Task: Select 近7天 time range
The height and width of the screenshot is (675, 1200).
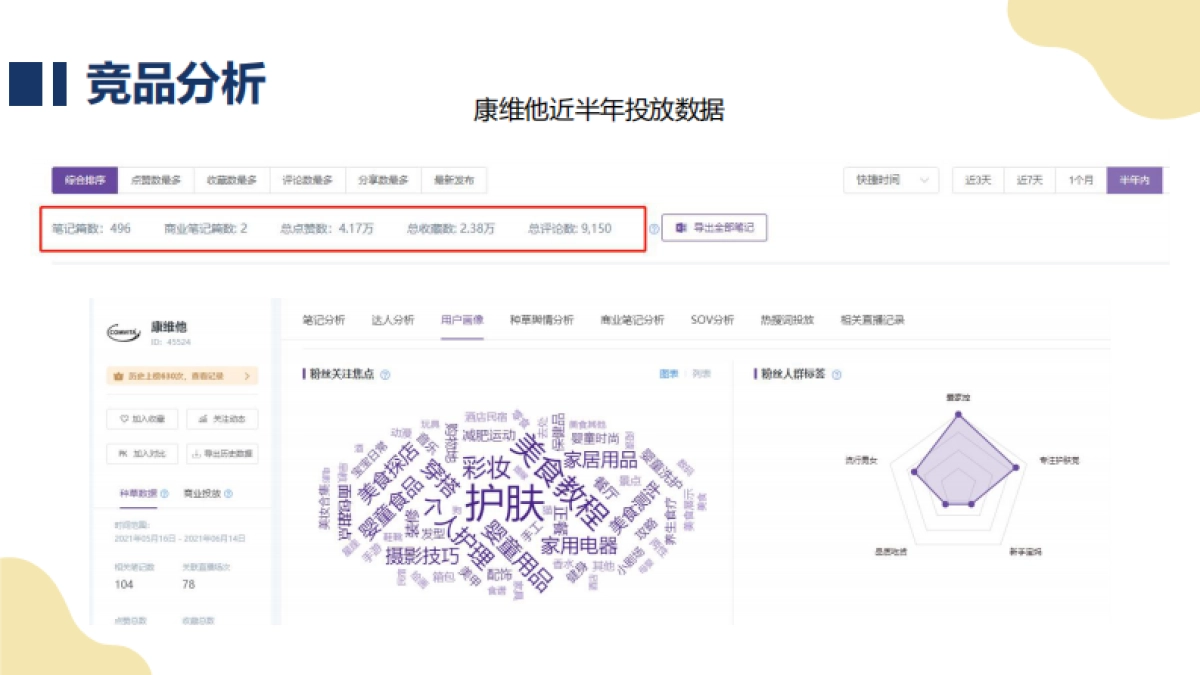Action: click(1029, 180)
